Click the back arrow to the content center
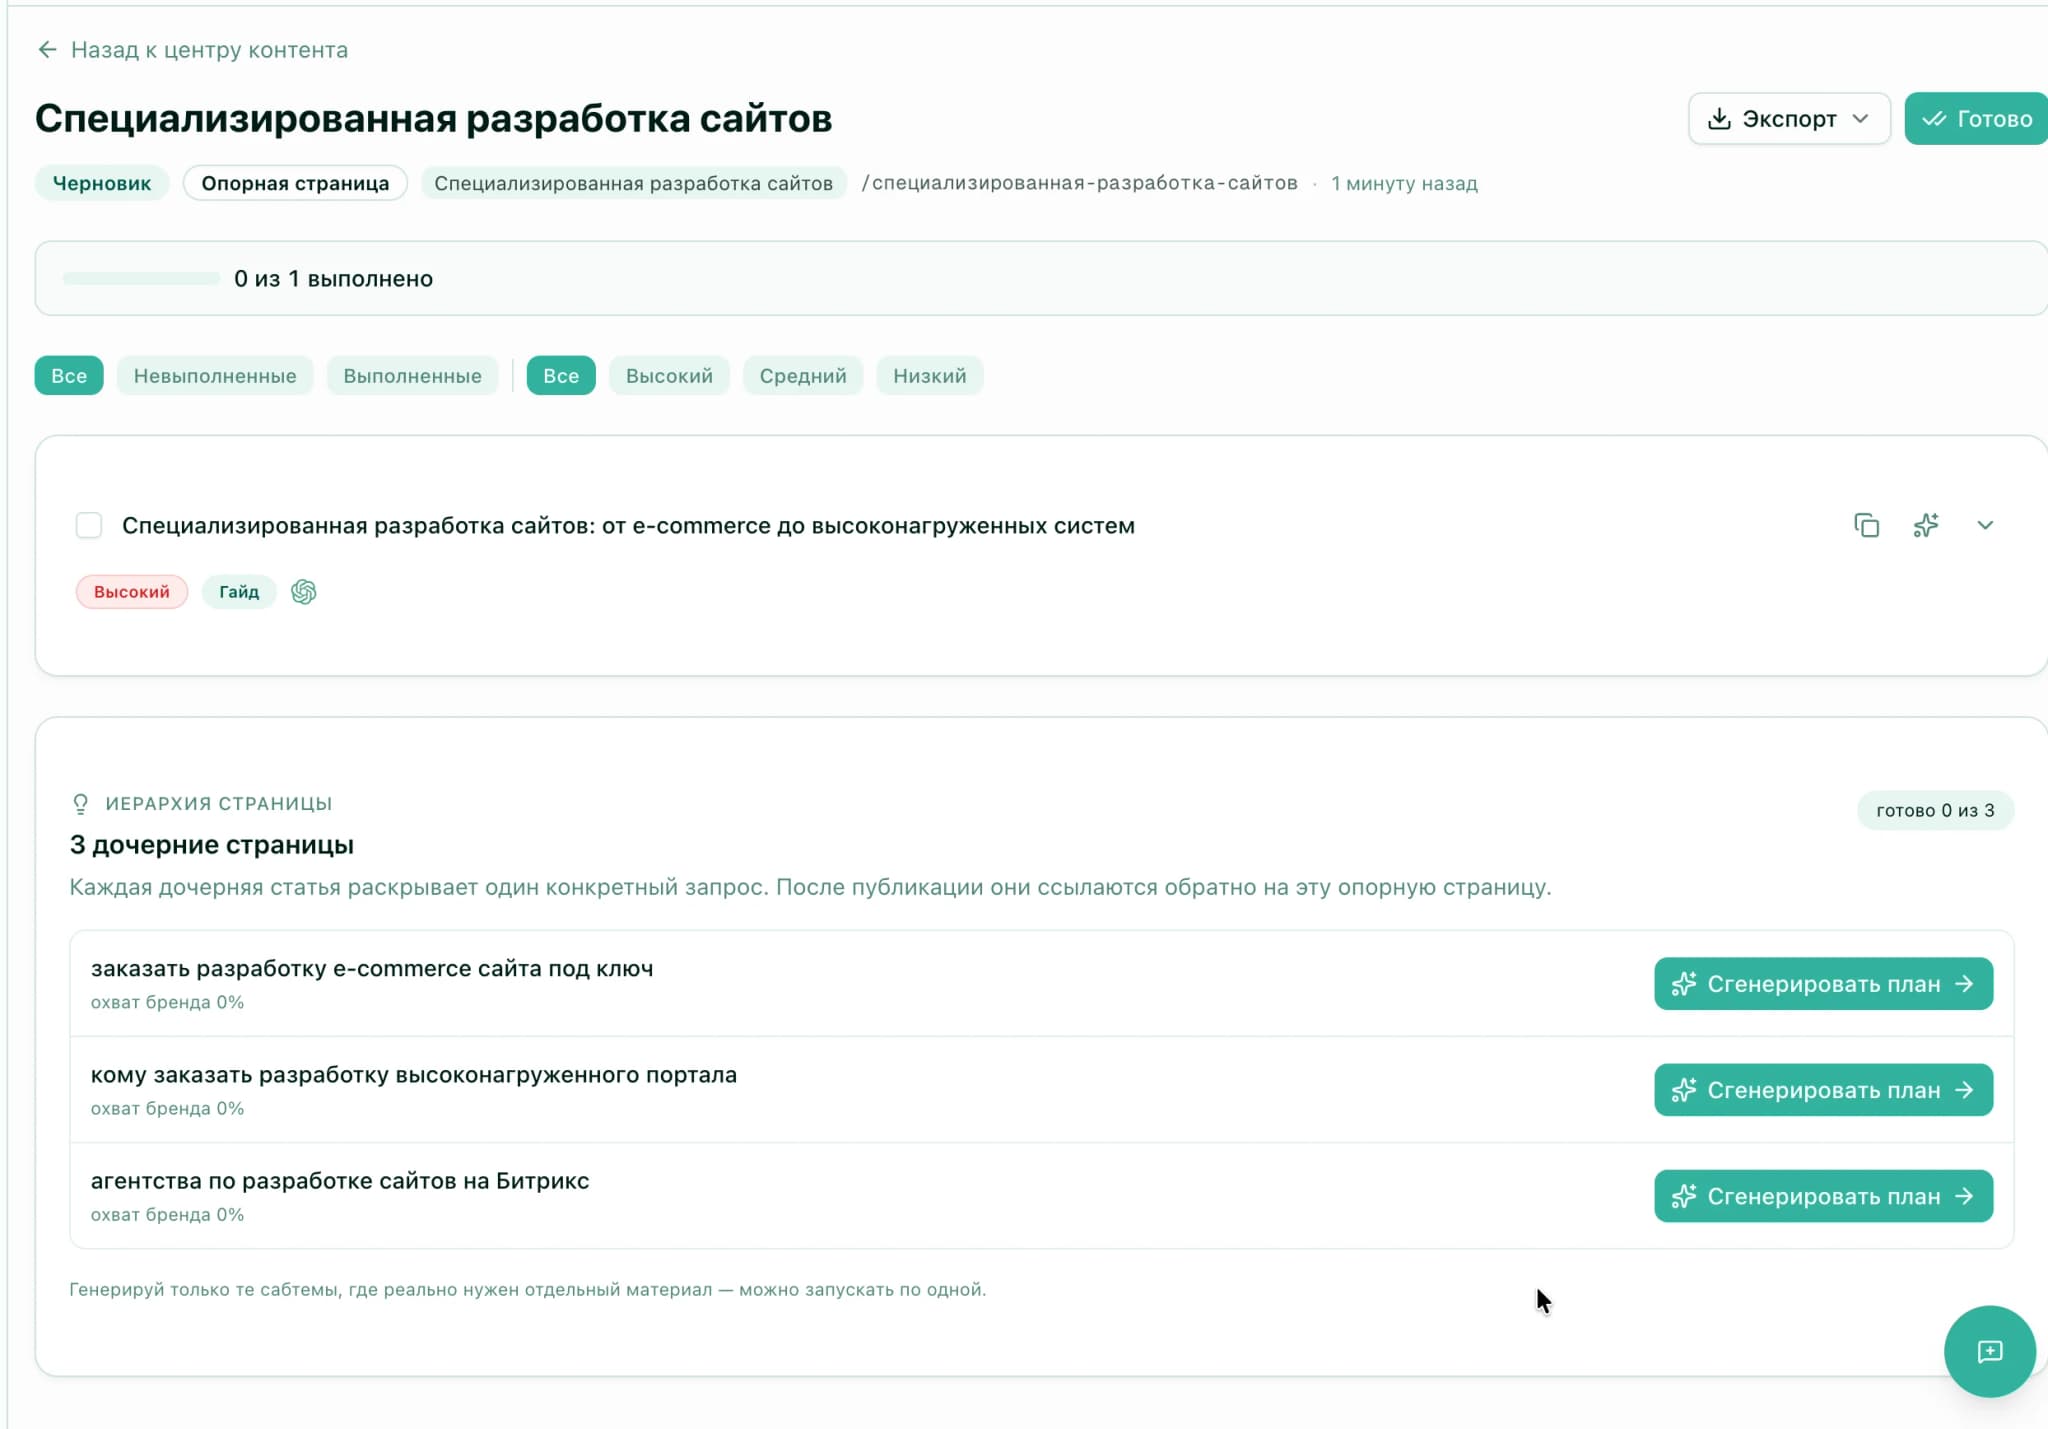 (x=47, y=50)
